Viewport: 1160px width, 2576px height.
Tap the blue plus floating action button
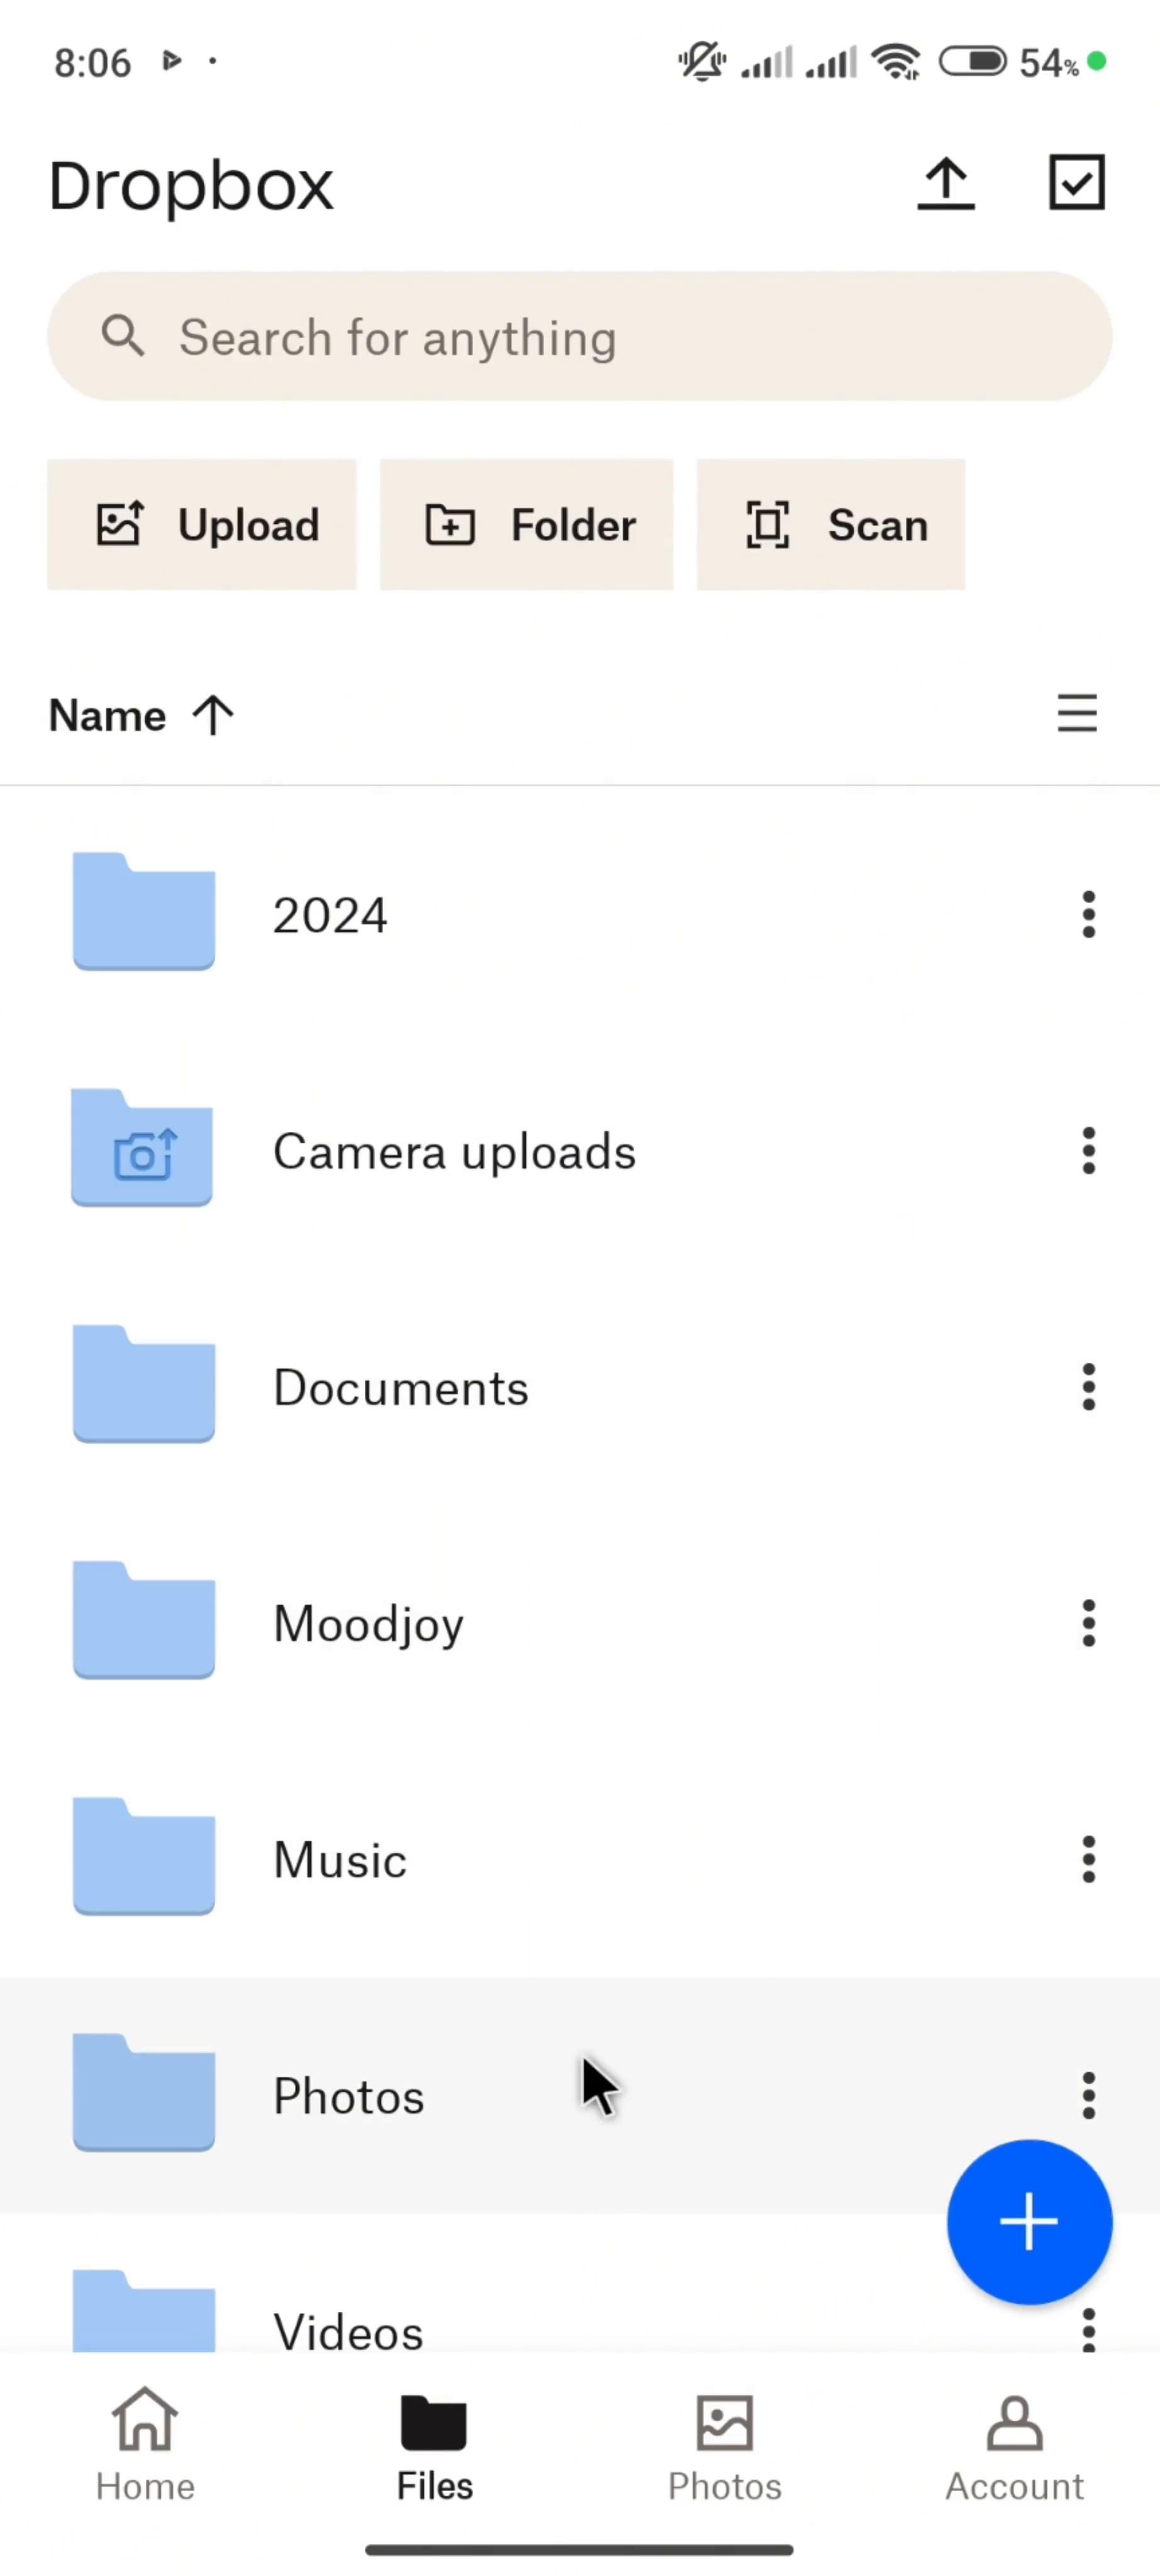pos(1029,2221)
